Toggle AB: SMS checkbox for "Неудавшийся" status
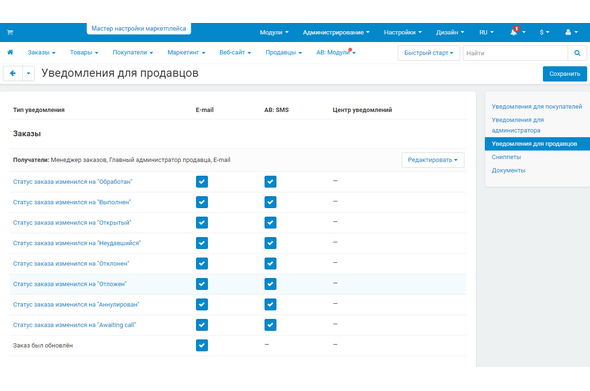The height and width of the screenshot is (391, 590). [270, 243]
